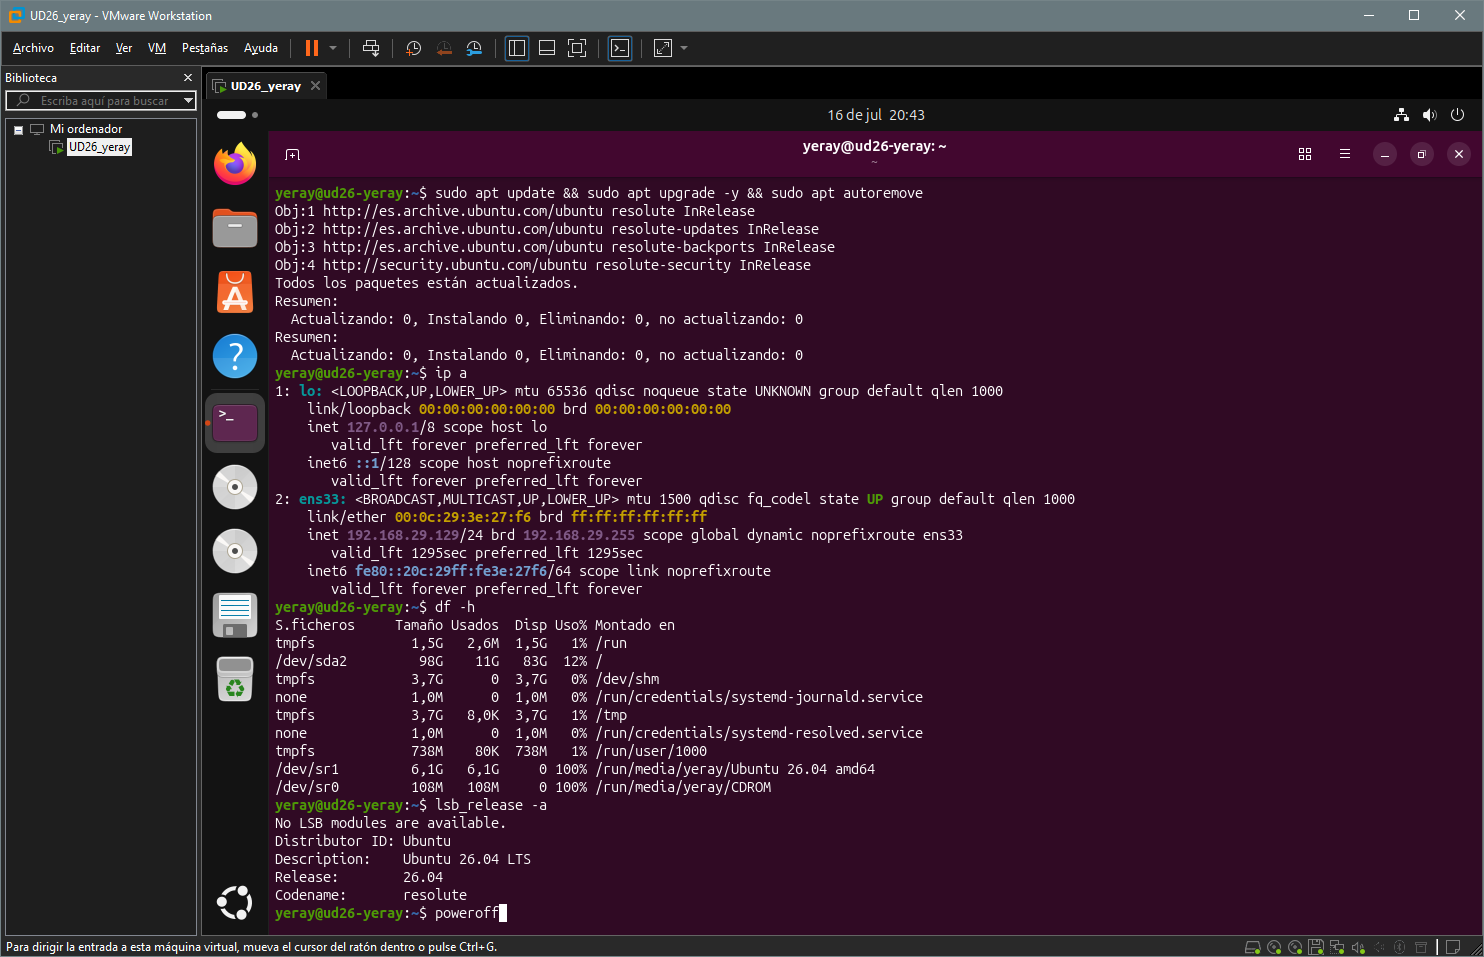
Task: Select Mi ordenador in the library tree
Action: (x=86, y=129)
